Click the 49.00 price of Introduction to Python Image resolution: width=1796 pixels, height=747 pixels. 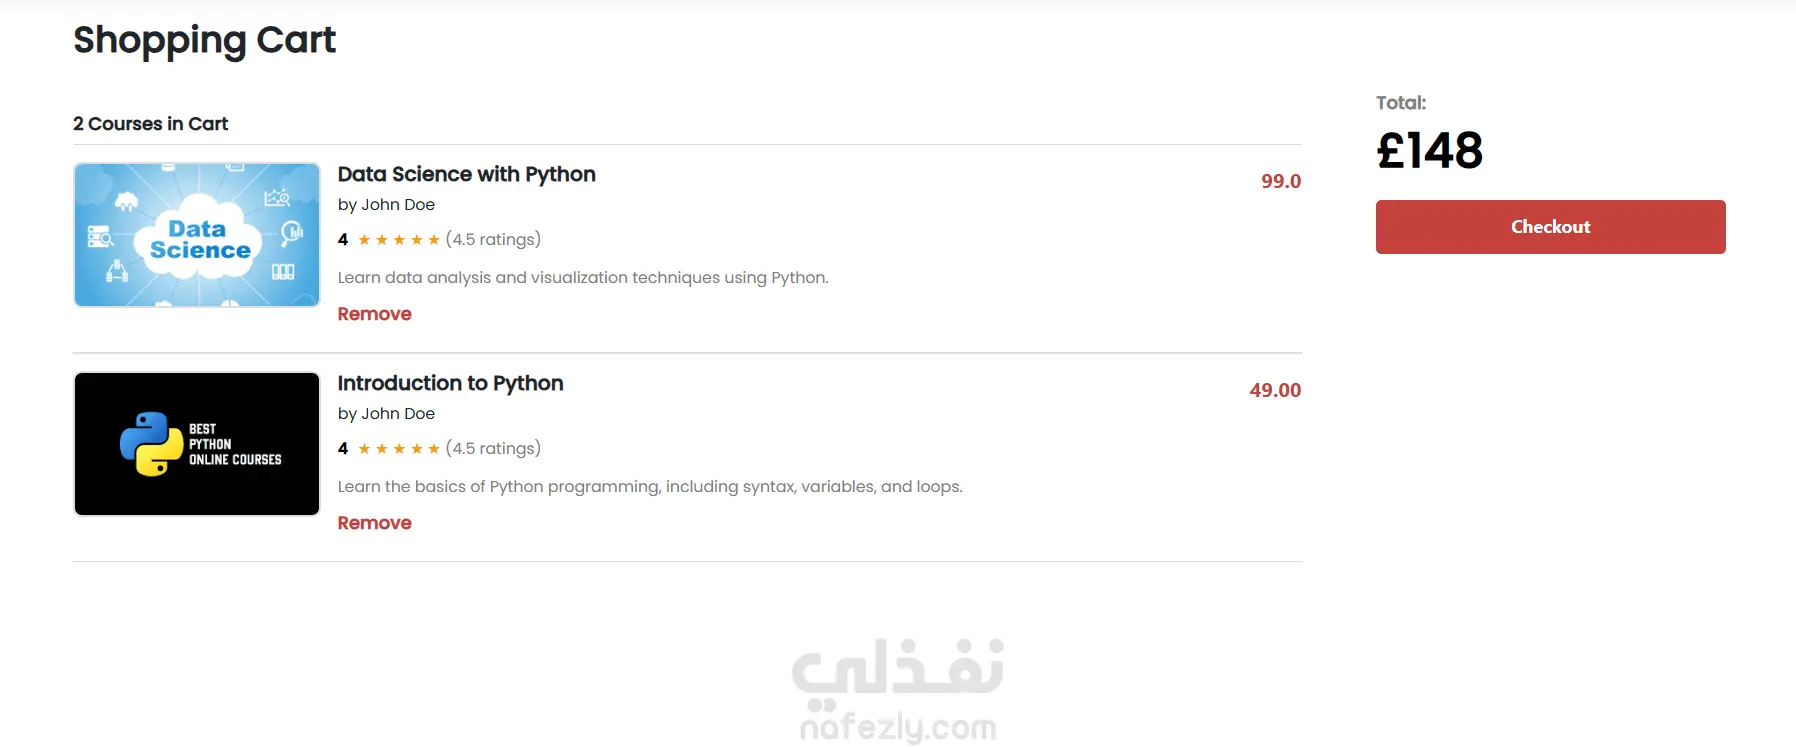click(1274, 390)
